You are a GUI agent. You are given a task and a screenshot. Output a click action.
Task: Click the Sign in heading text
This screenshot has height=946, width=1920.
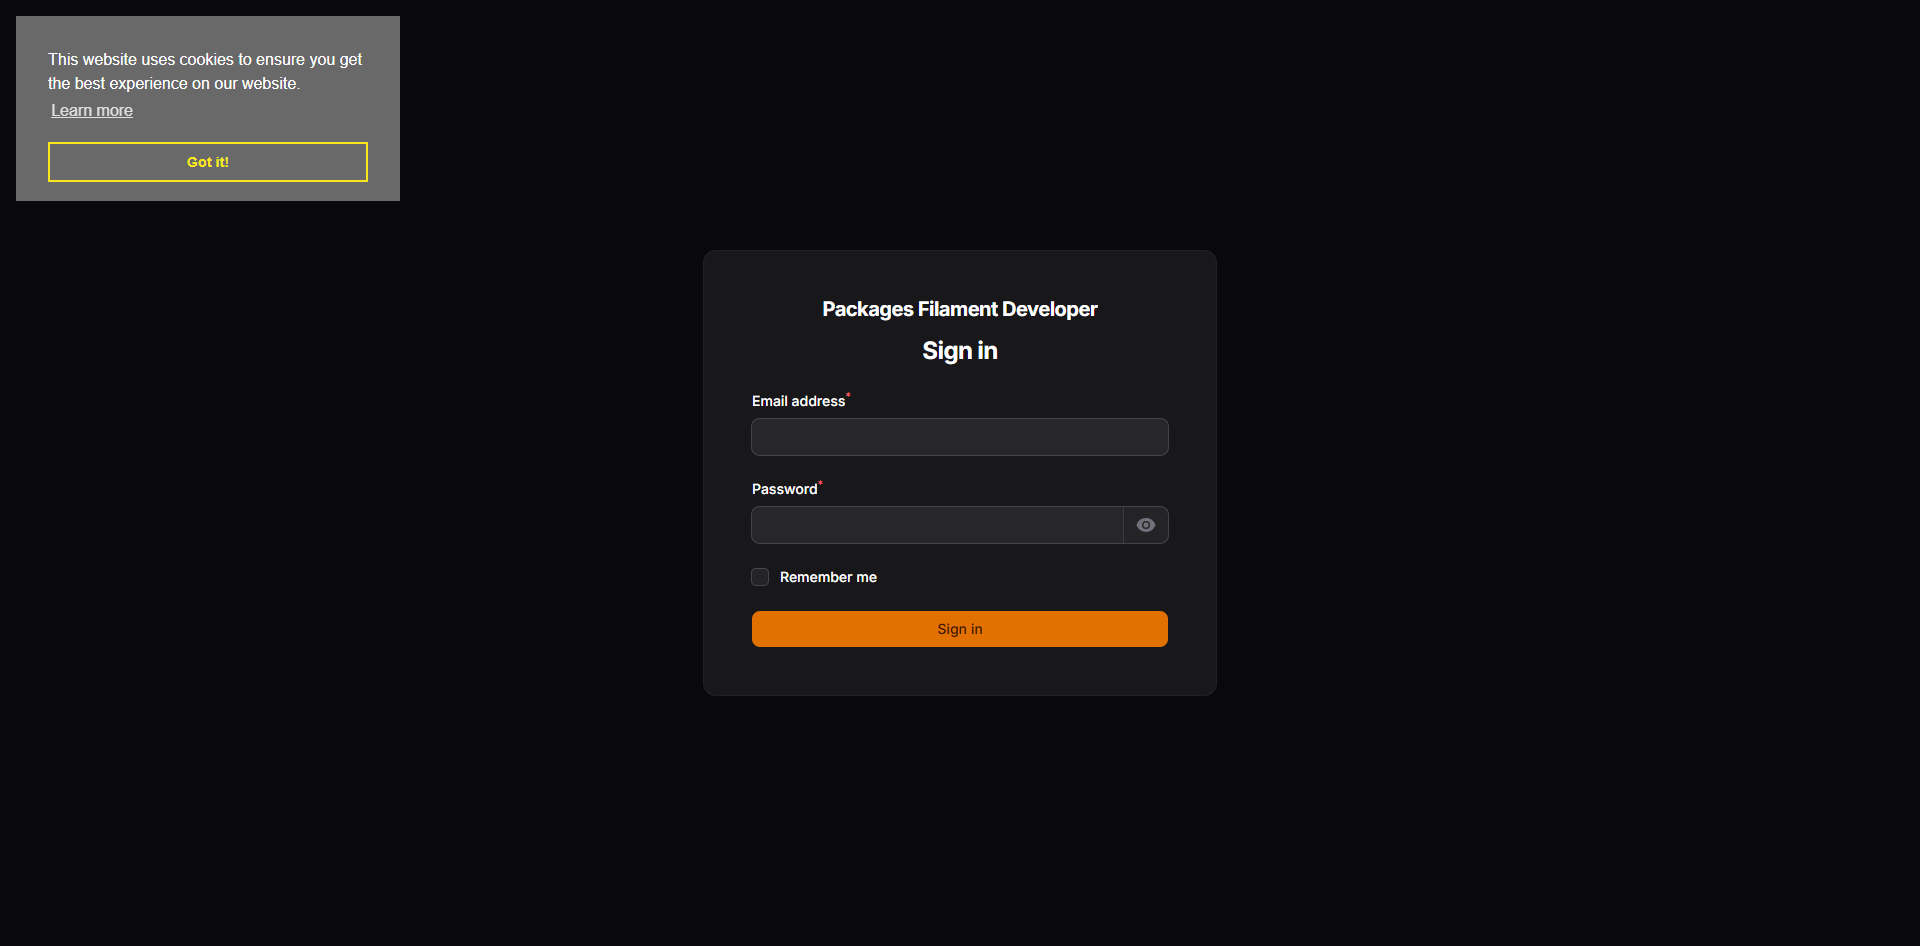[960, 351]
